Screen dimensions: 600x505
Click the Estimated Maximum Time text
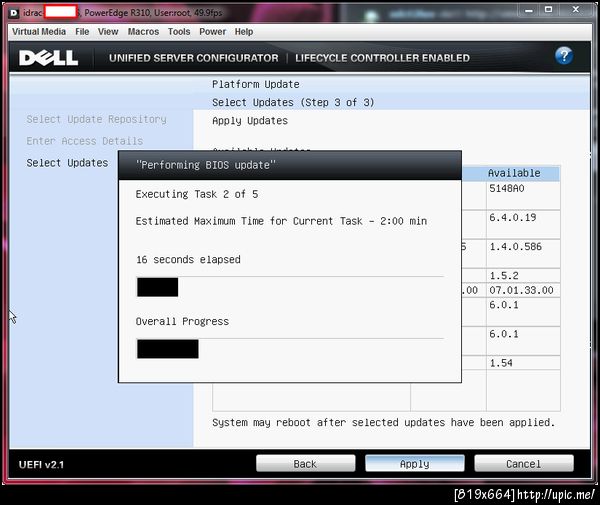coord(281,221)
